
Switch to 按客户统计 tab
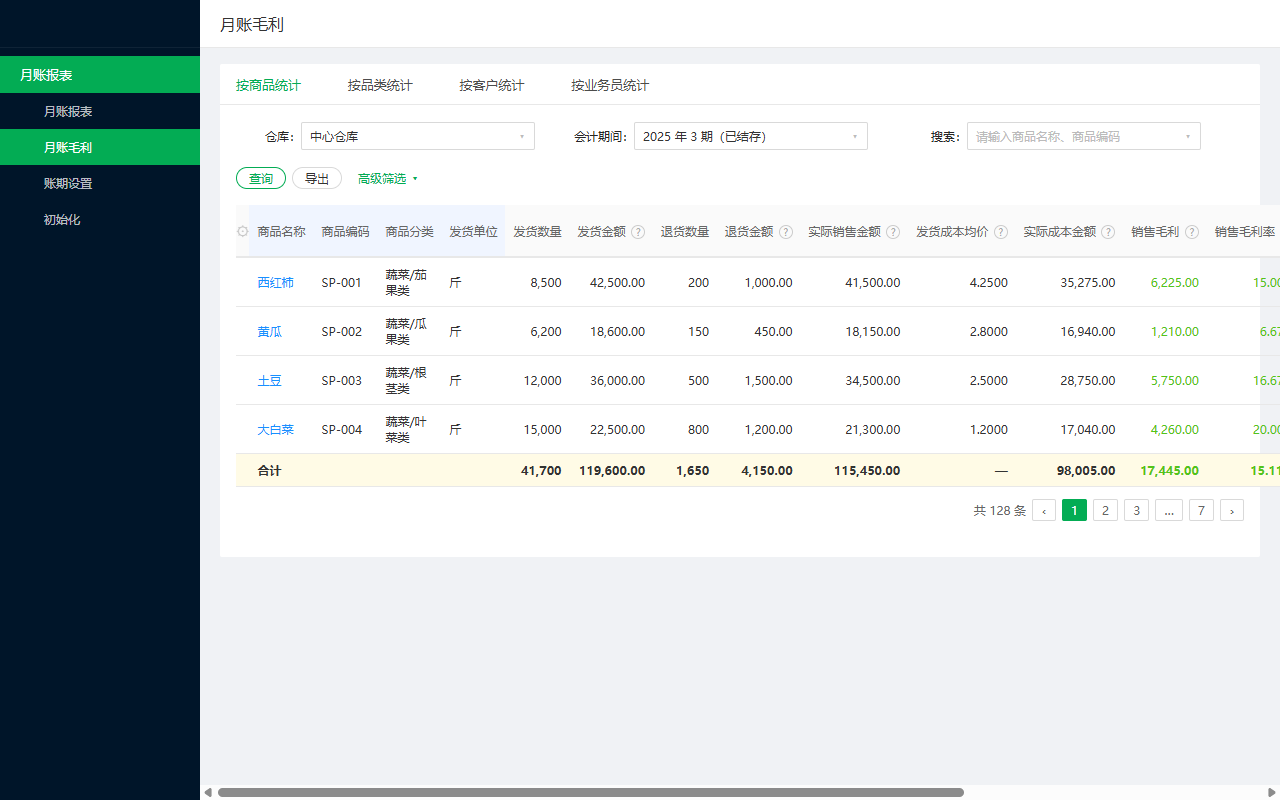492,85
